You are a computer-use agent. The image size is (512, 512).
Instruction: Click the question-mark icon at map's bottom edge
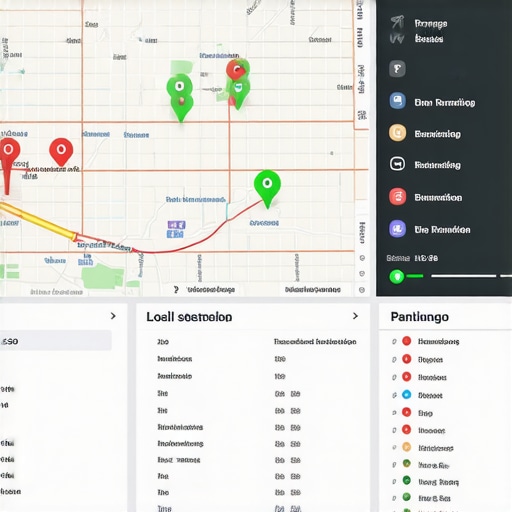point(176,290)
